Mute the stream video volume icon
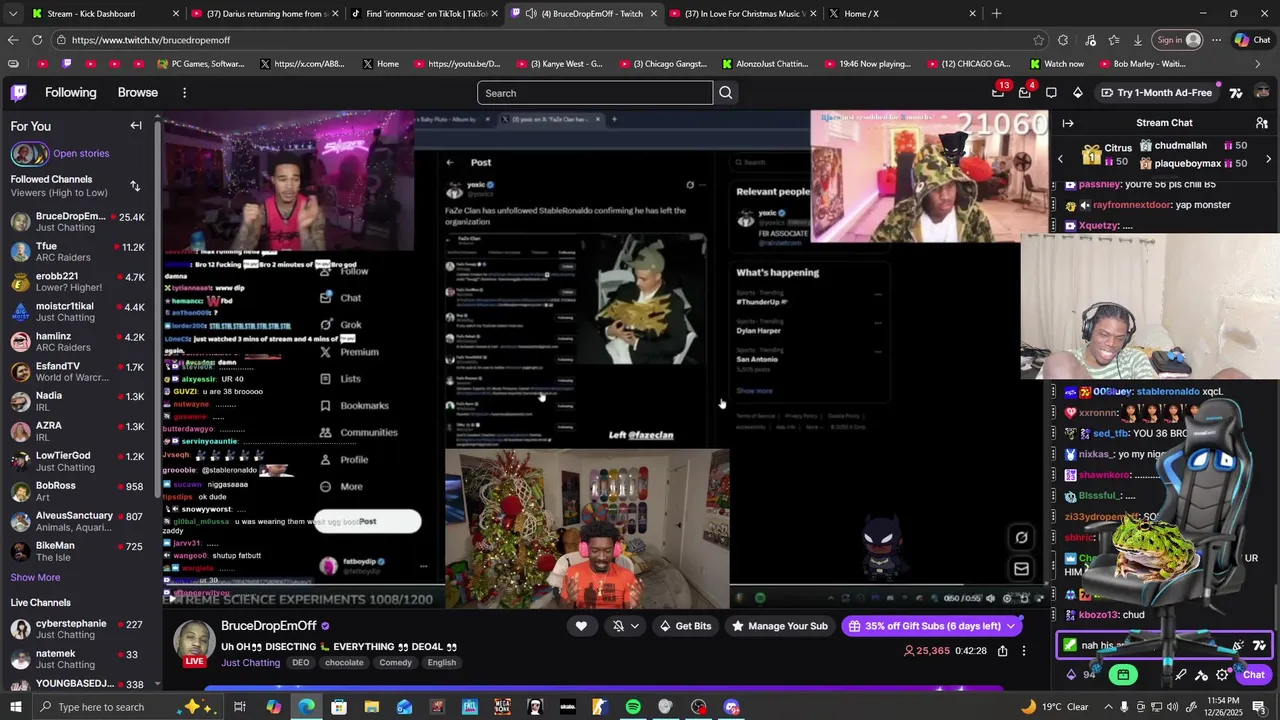This screenshot has width=1280, height=720. point(990,598)
